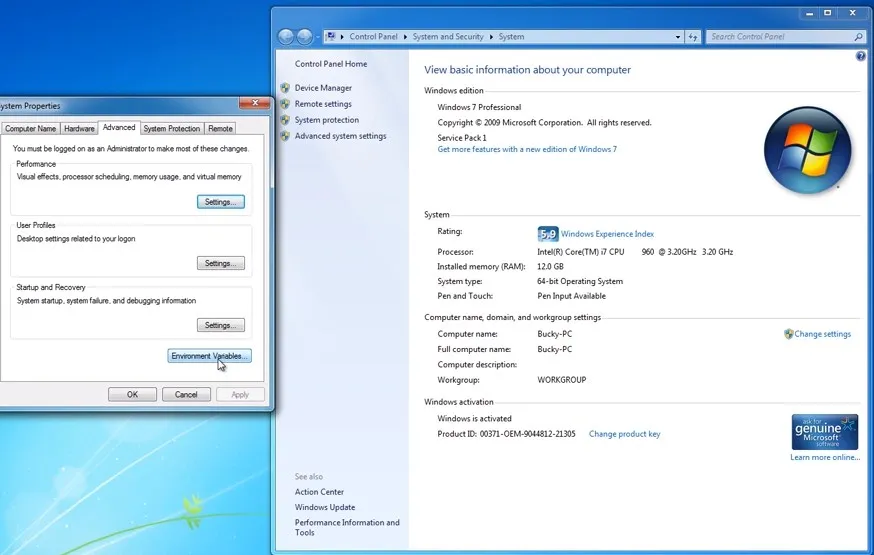
Task: Click the 12.0 GB installed memory value
Action: [550, 267]
